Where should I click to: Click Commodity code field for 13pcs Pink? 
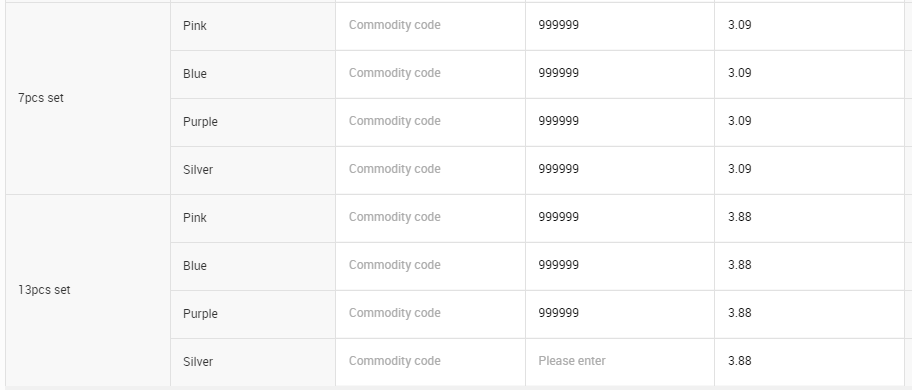pyautogui.click(x=430, y=218)
